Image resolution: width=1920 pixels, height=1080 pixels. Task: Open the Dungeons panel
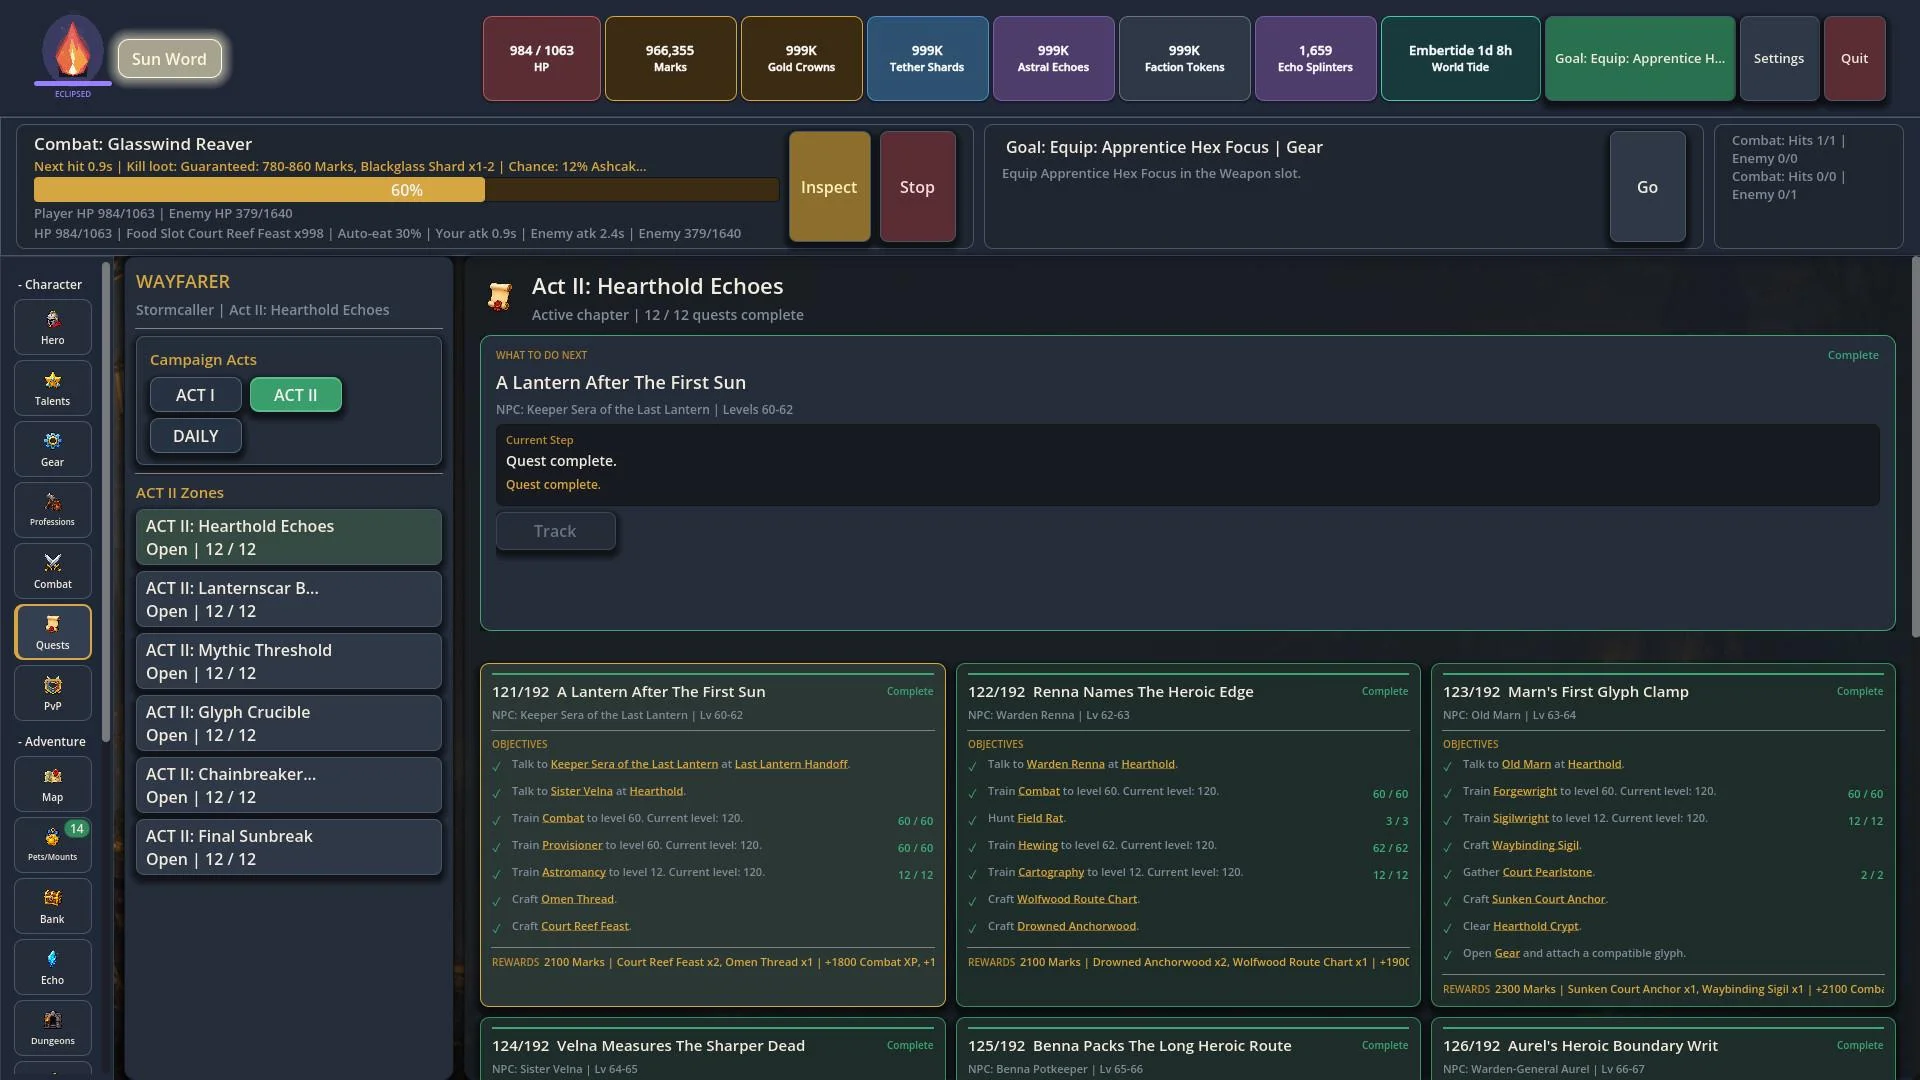[x=53, y=1028]
